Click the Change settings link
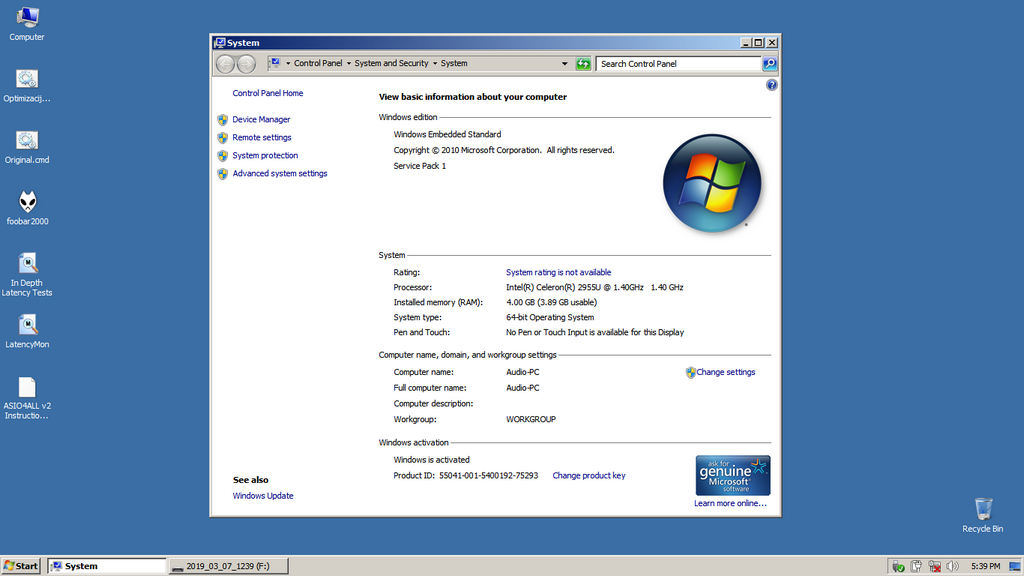The width and height of the screenshot is (1024, 576). coord(726,372)
